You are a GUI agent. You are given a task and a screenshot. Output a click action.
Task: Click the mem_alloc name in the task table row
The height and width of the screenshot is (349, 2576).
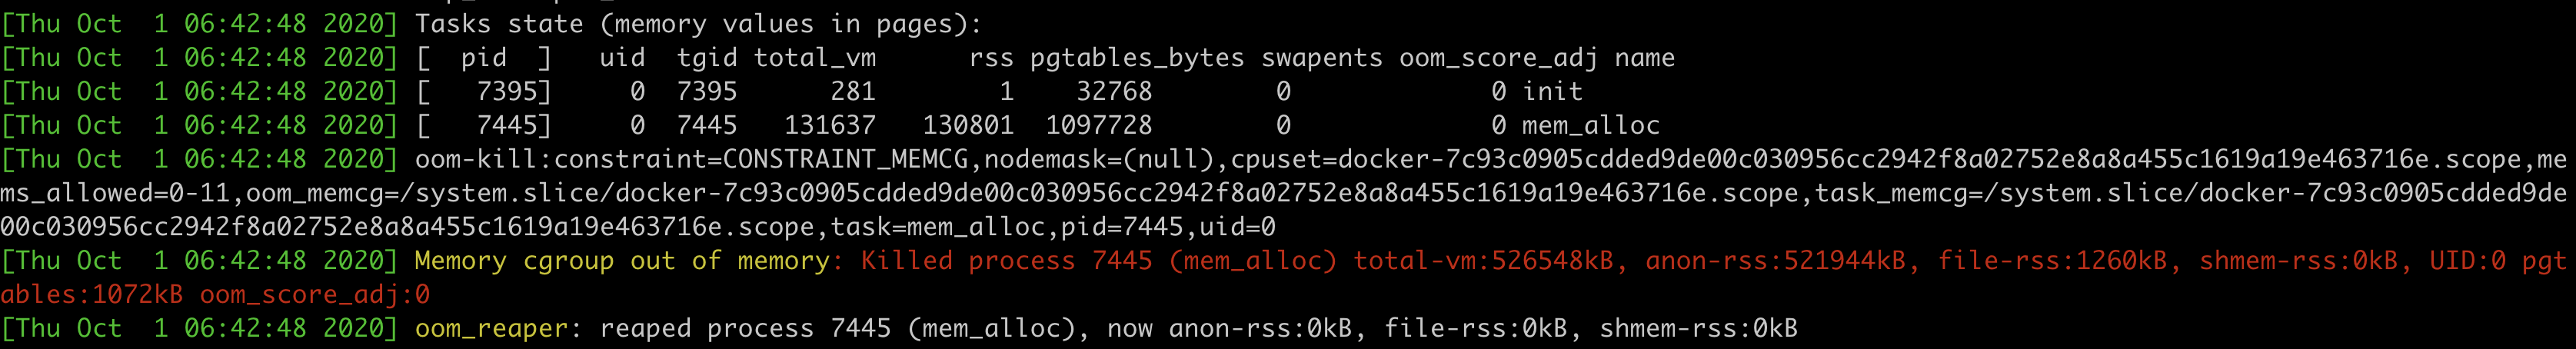point(1590,125)
